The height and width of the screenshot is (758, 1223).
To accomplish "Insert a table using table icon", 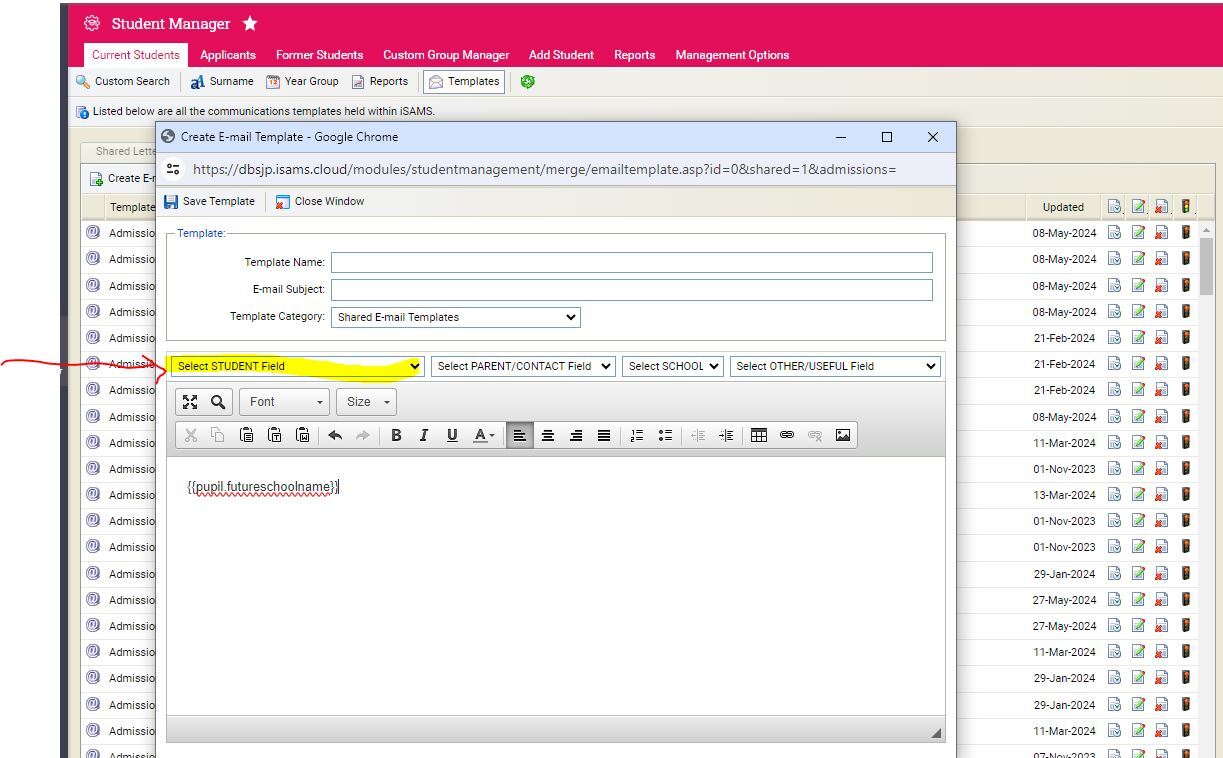I will [759, 435].
